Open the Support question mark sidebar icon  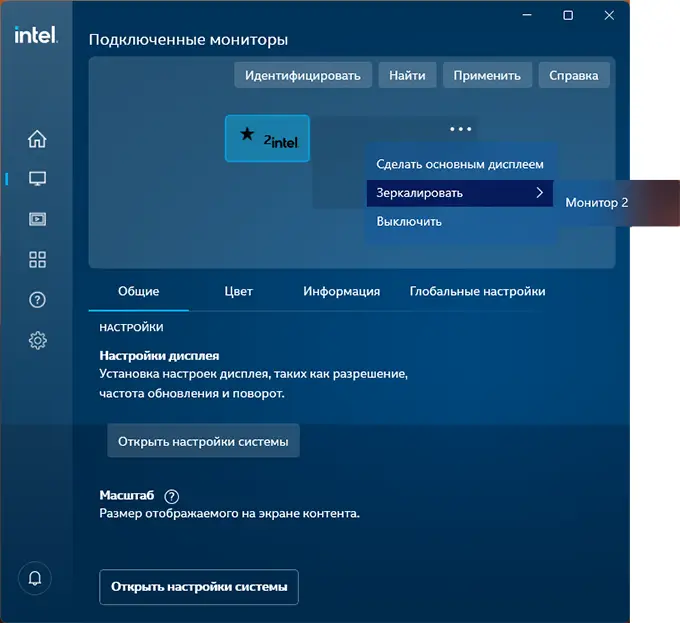(37, 300)
